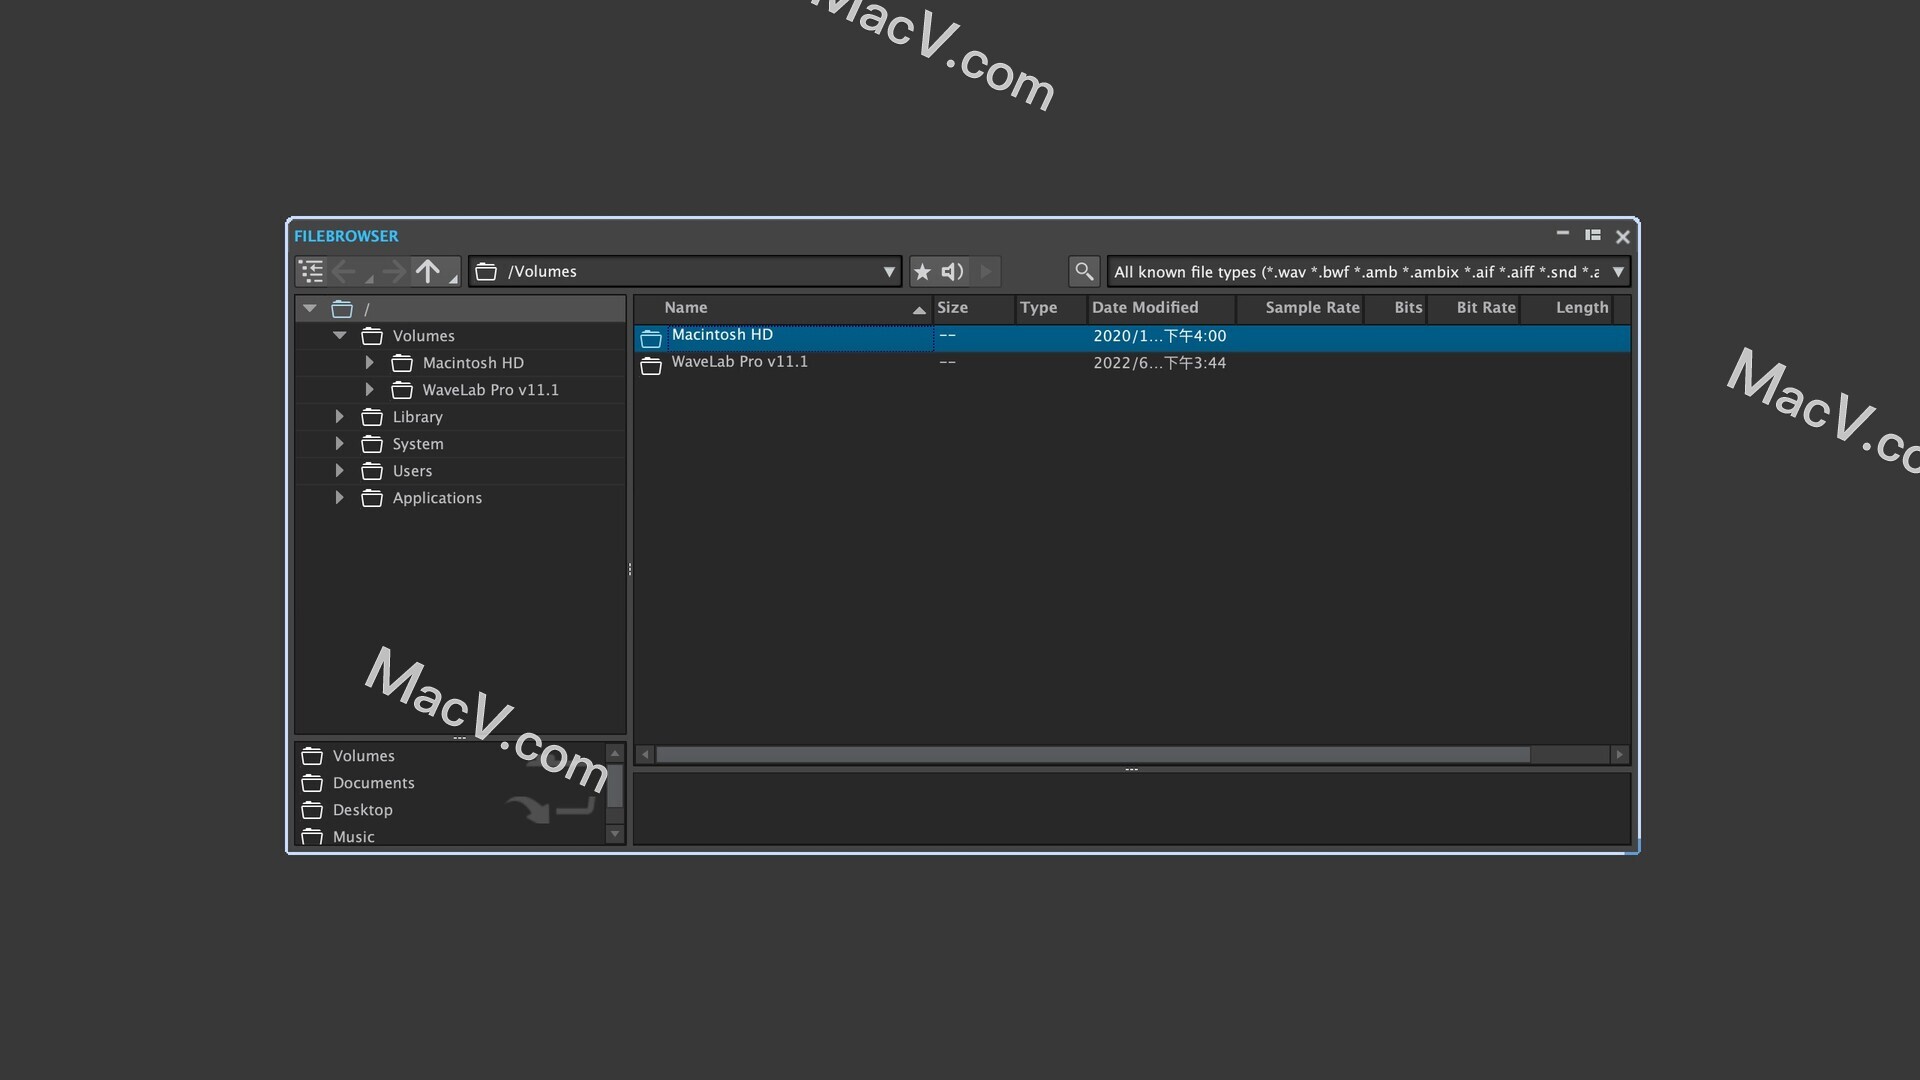Viewport: 1920px width, 1080px height.
Task: Open Documents favorite folder
Action: (373, 783)
